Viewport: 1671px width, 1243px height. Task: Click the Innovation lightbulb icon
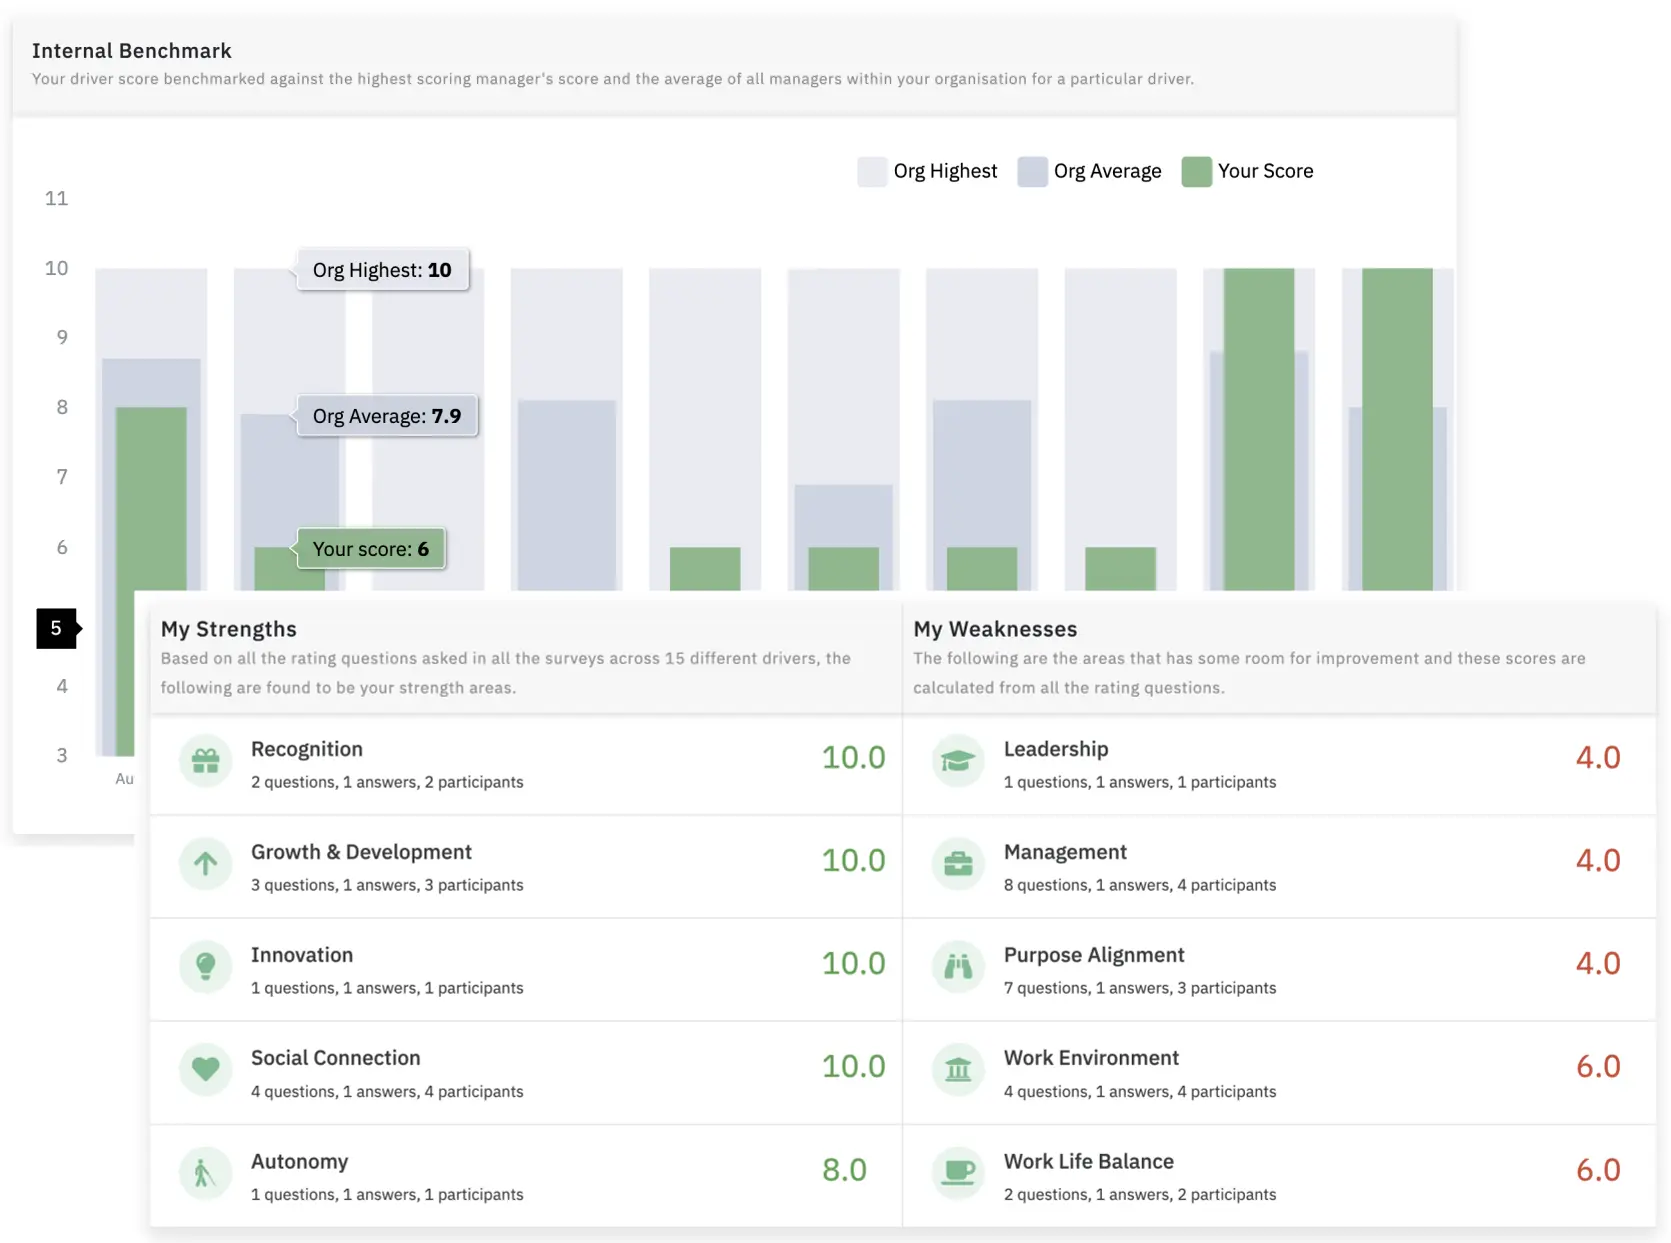[206, 967]
